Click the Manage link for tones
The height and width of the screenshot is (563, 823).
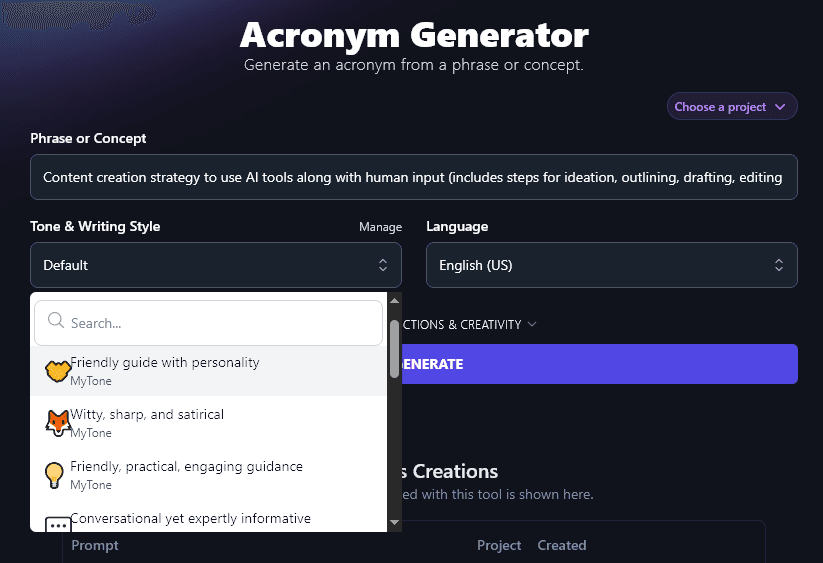tap(380, 227)
